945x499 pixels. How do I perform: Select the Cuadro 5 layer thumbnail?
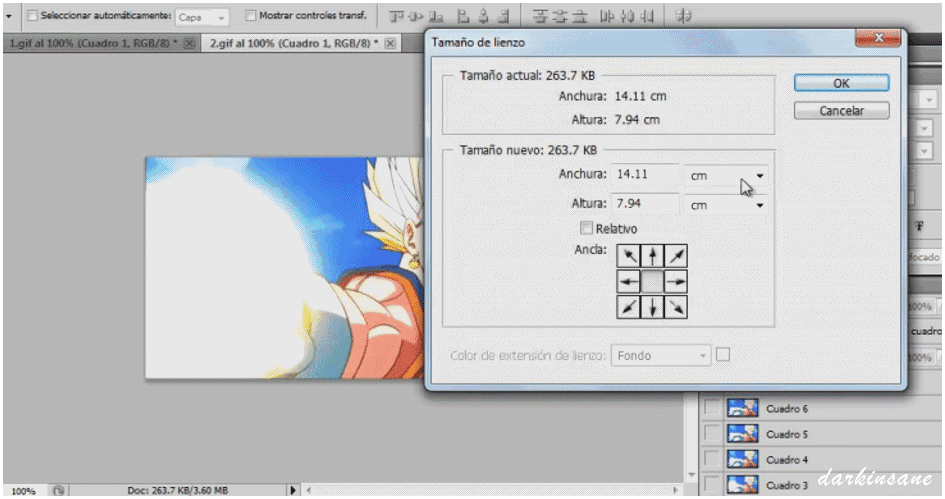742,434
